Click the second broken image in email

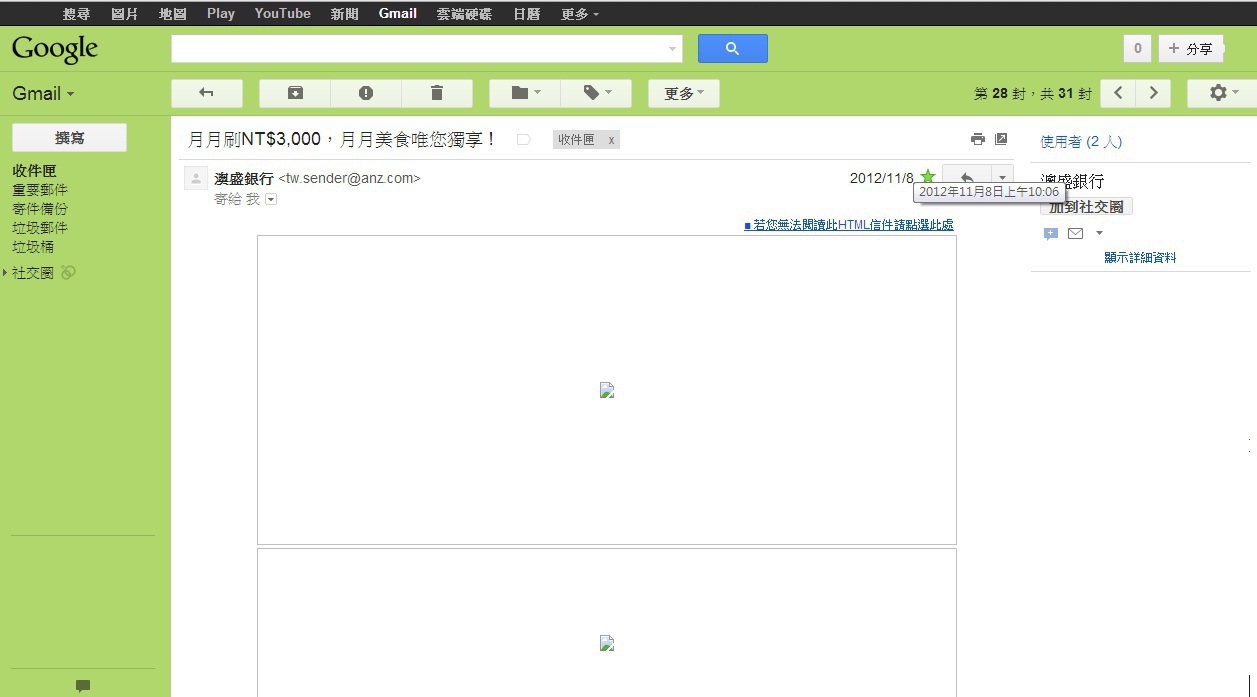pyautogui.click(x=606, y=643)
